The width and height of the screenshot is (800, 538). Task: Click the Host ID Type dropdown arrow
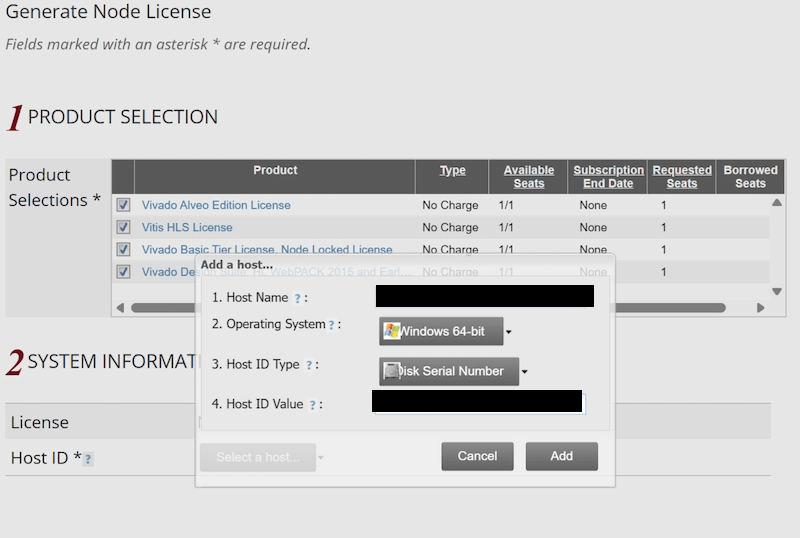coord(524,372)
